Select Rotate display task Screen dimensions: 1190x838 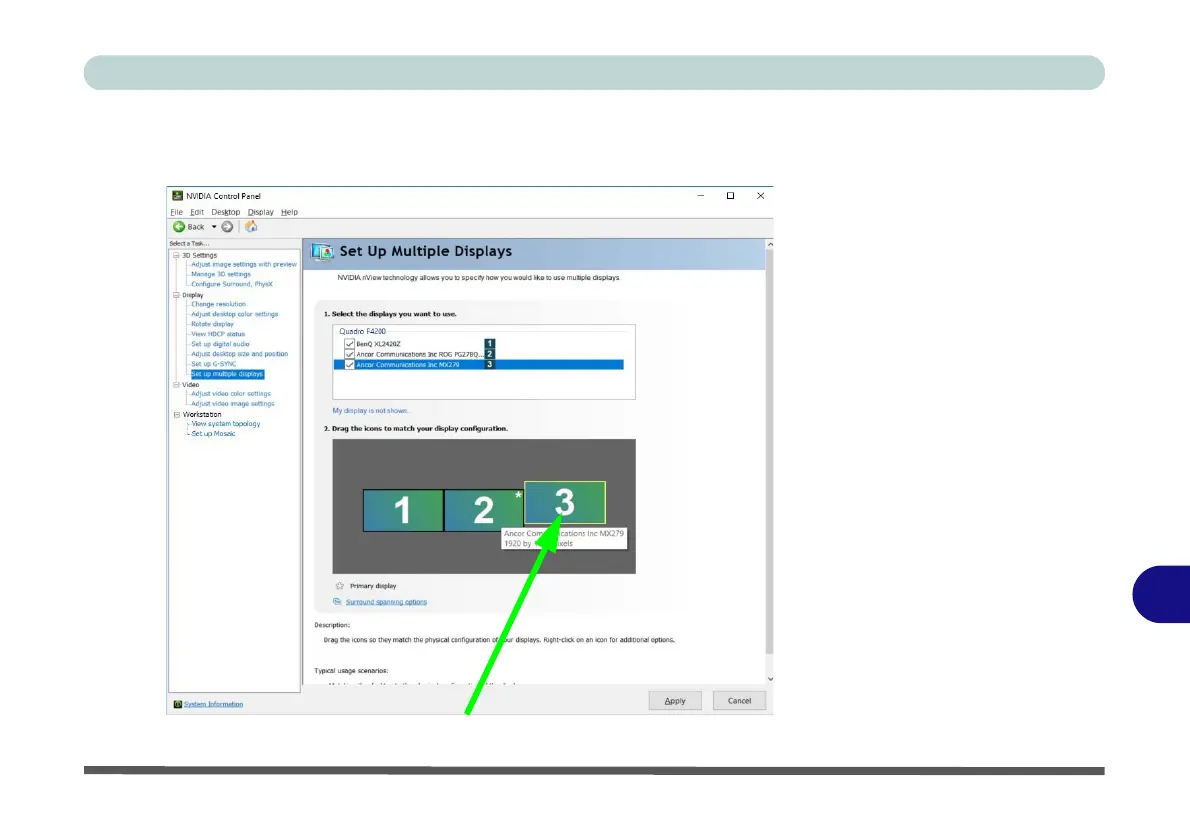(x=212, y=324)
